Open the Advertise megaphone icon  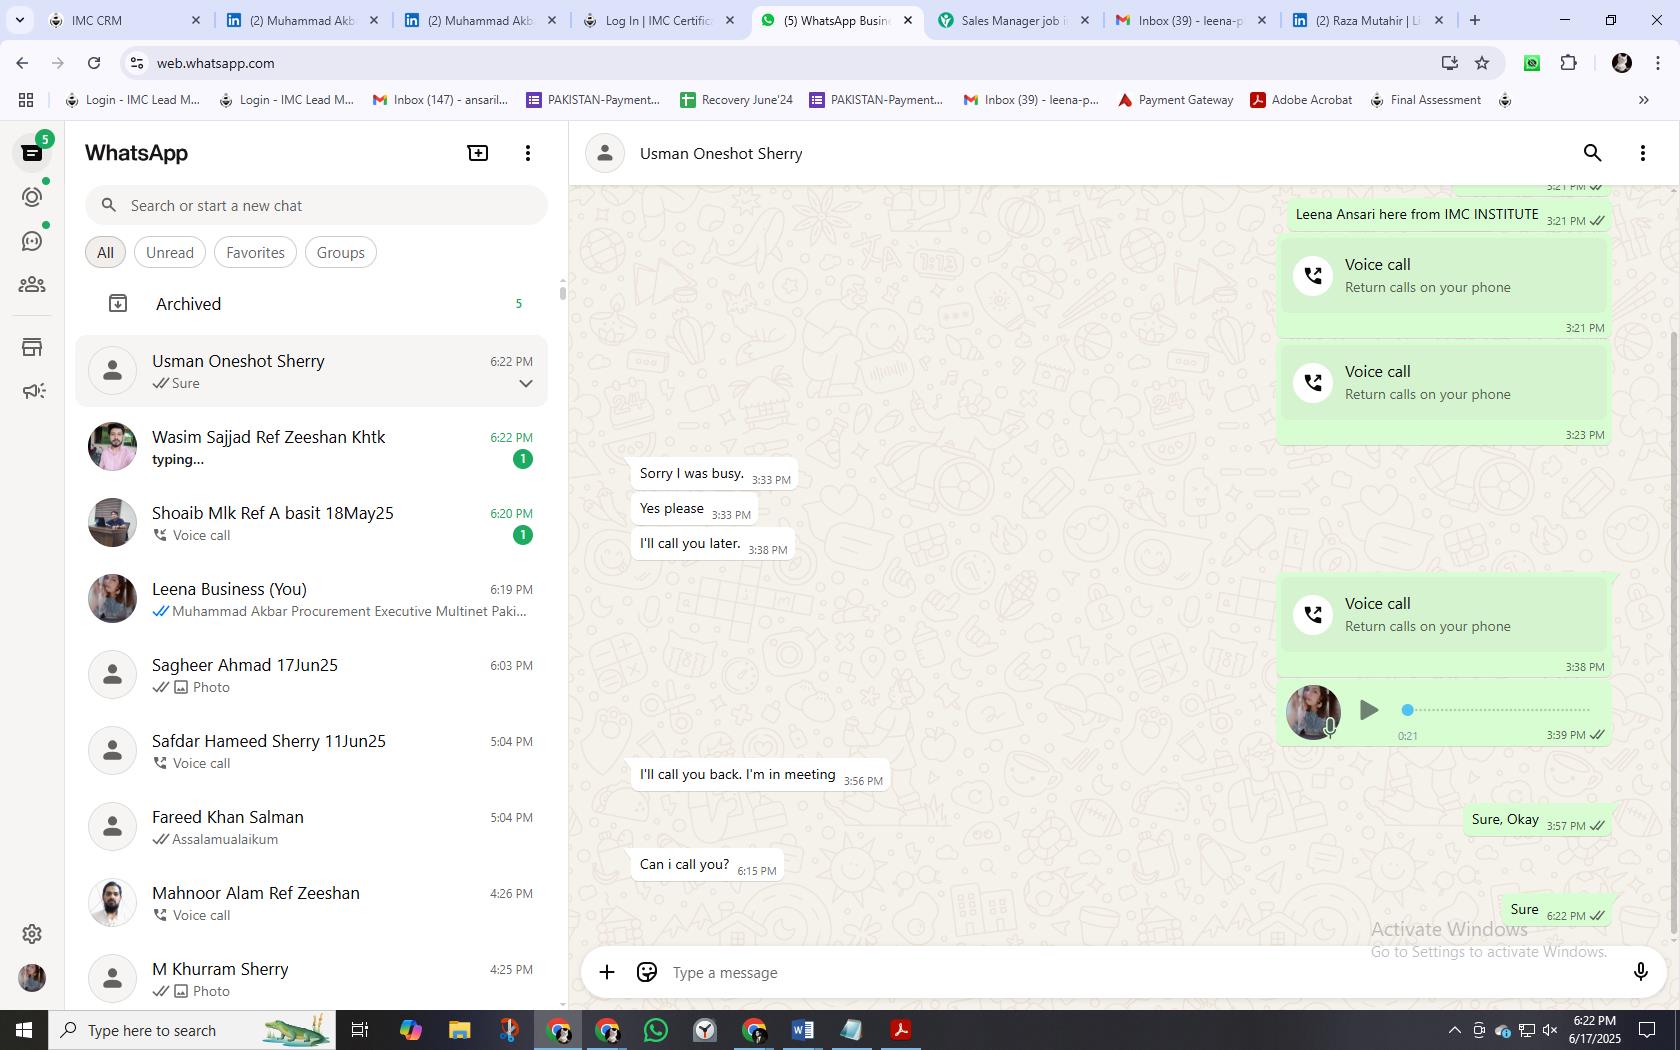click(x=32, y=391)
